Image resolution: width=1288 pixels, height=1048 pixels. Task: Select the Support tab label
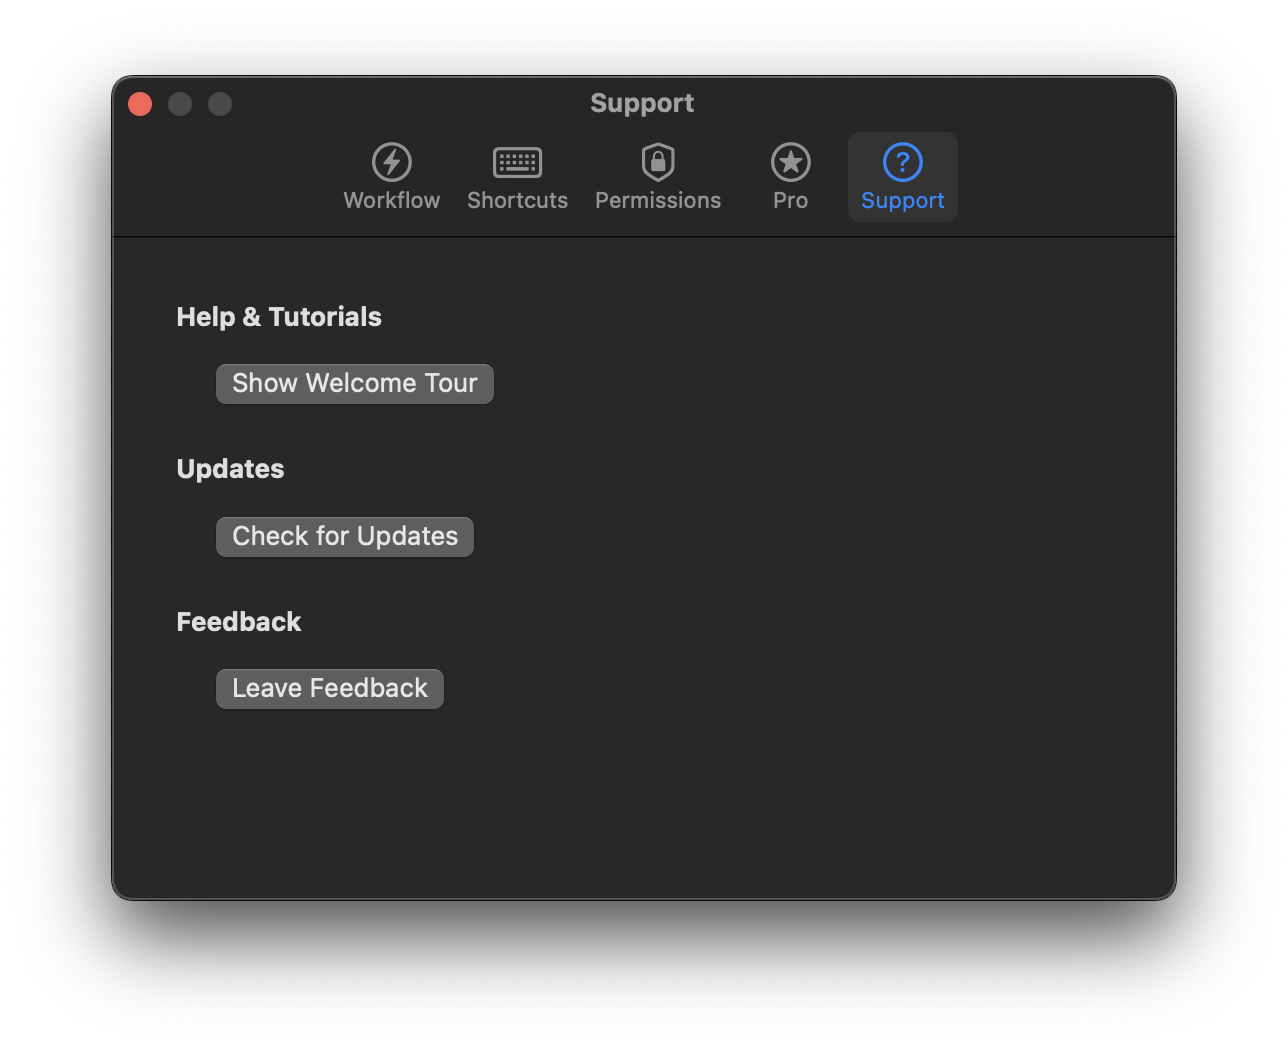pyautogui.click(x=902, y=201)
